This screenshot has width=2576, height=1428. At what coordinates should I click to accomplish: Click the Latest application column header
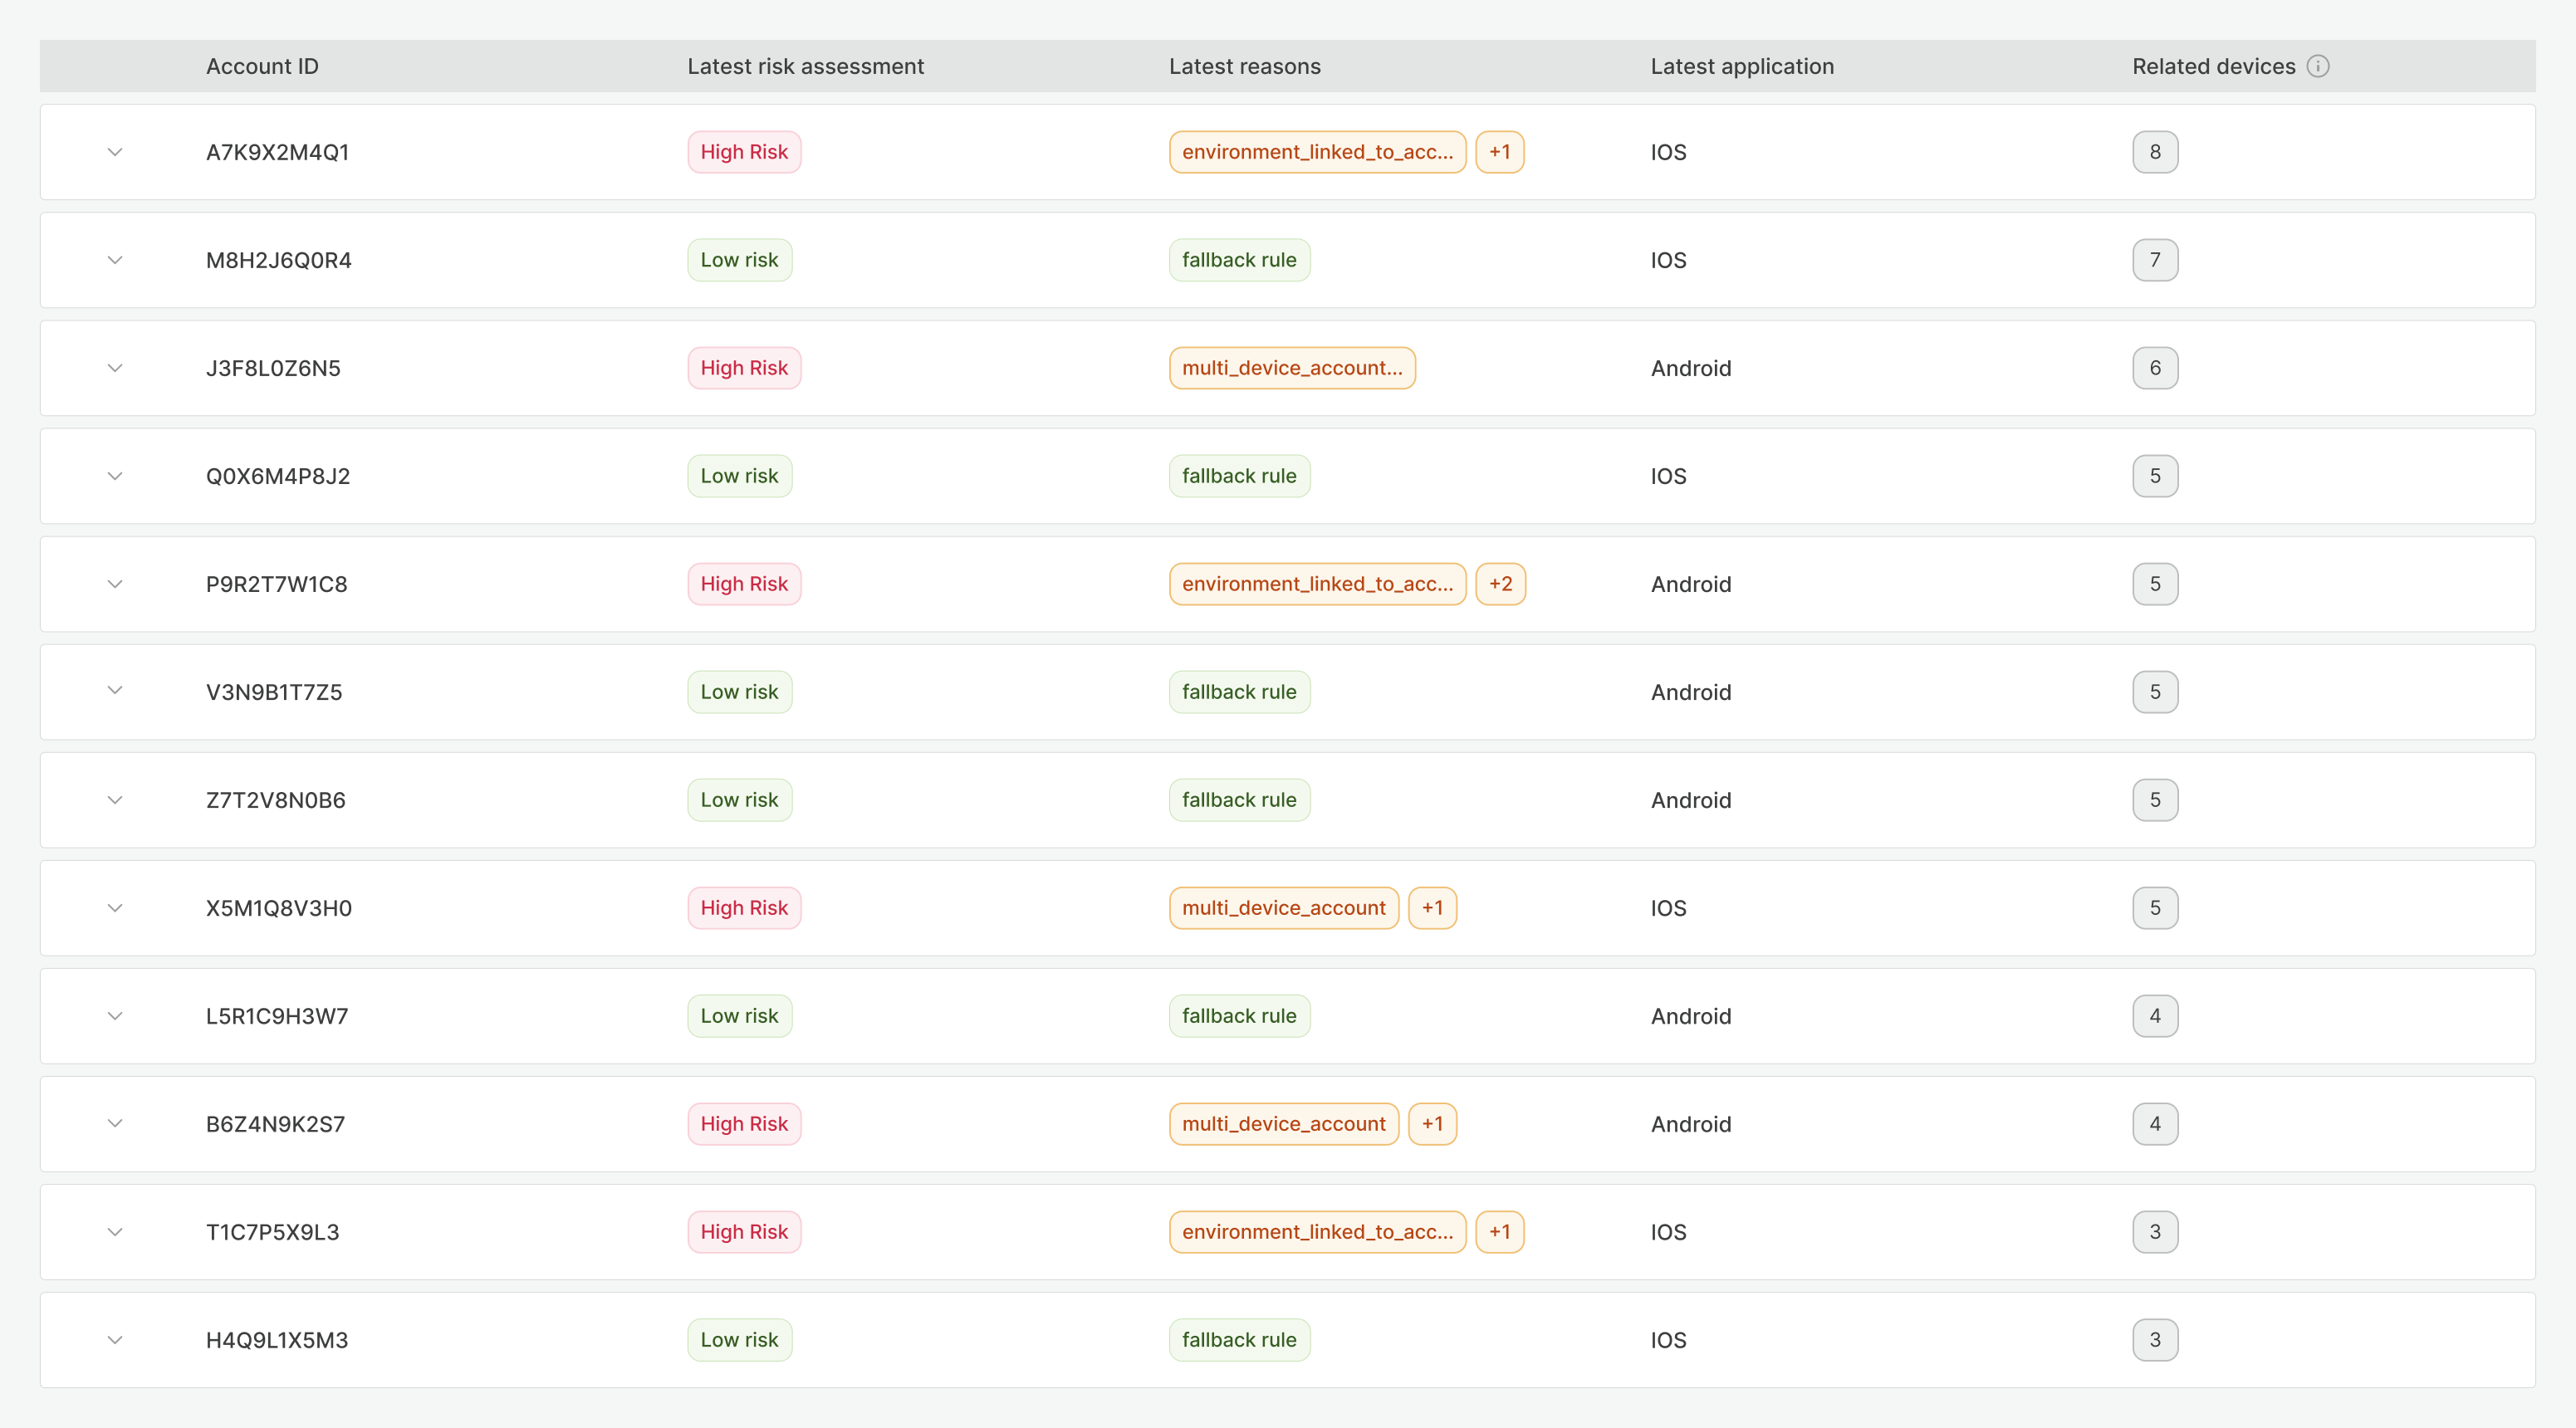point(1742,66)
